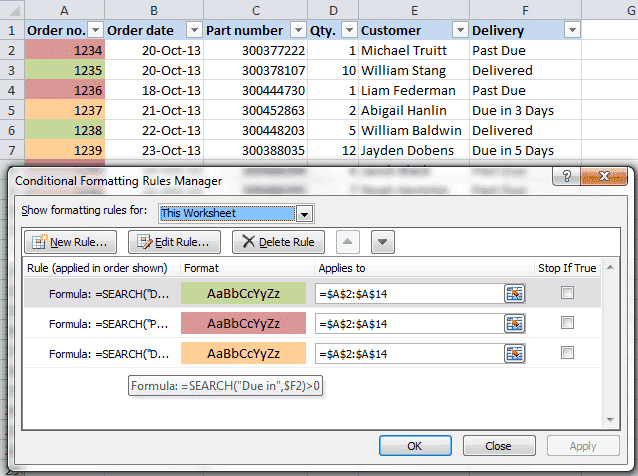This screenshot has width=638, height=476.
Task: Open the Show formatting rules for dropdown
Action: tap(304, 213)
